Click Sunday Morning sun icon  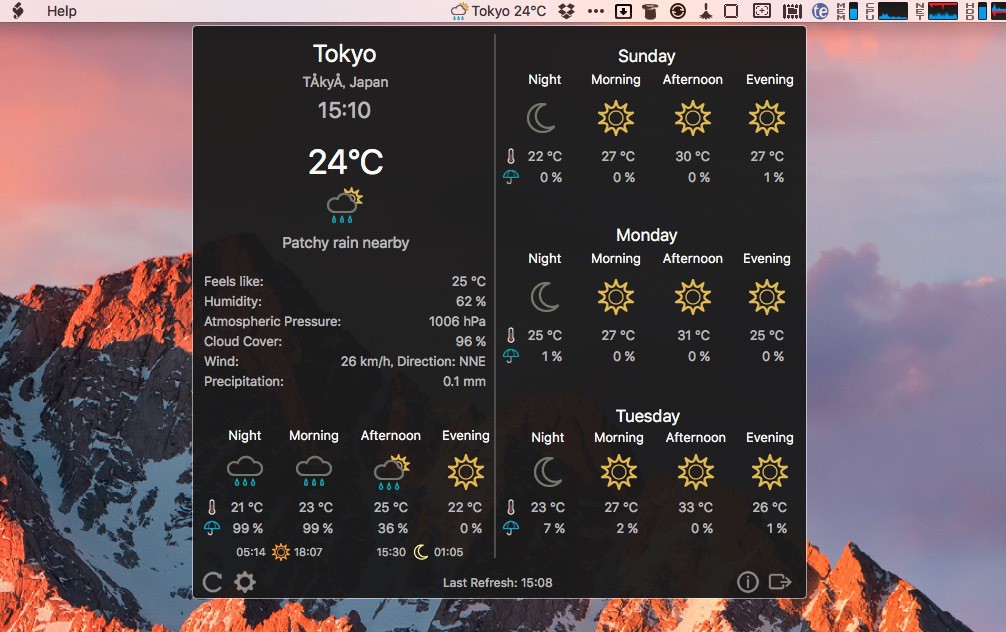[x=616, y=118]
